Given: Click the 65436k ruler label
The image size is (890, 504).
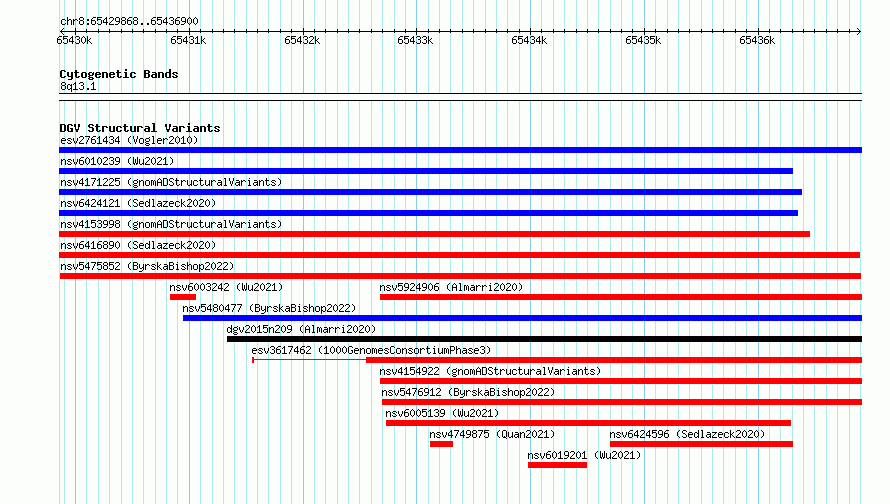Looking at the screenshot, I should 757,40.
